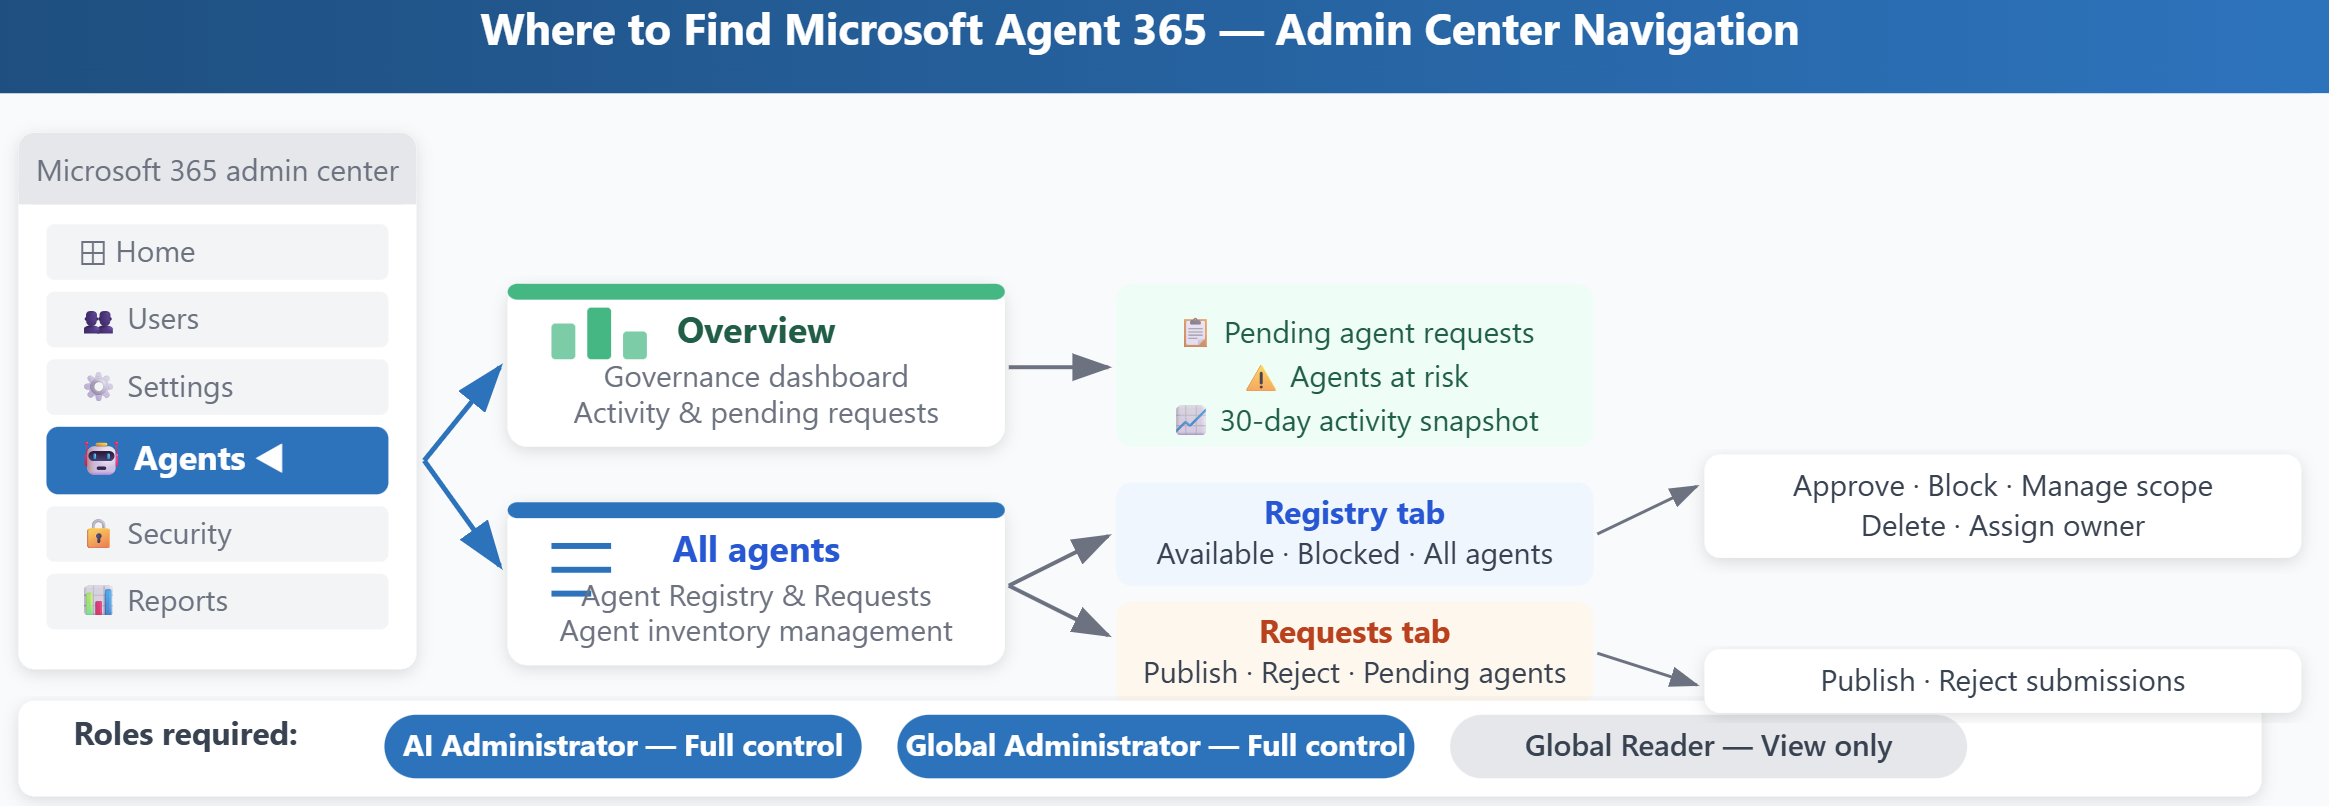This screenshot has height=806, width=2329.
Task: Click the pending agent requests clipboard icon
Action: (x=1195, y=332)
